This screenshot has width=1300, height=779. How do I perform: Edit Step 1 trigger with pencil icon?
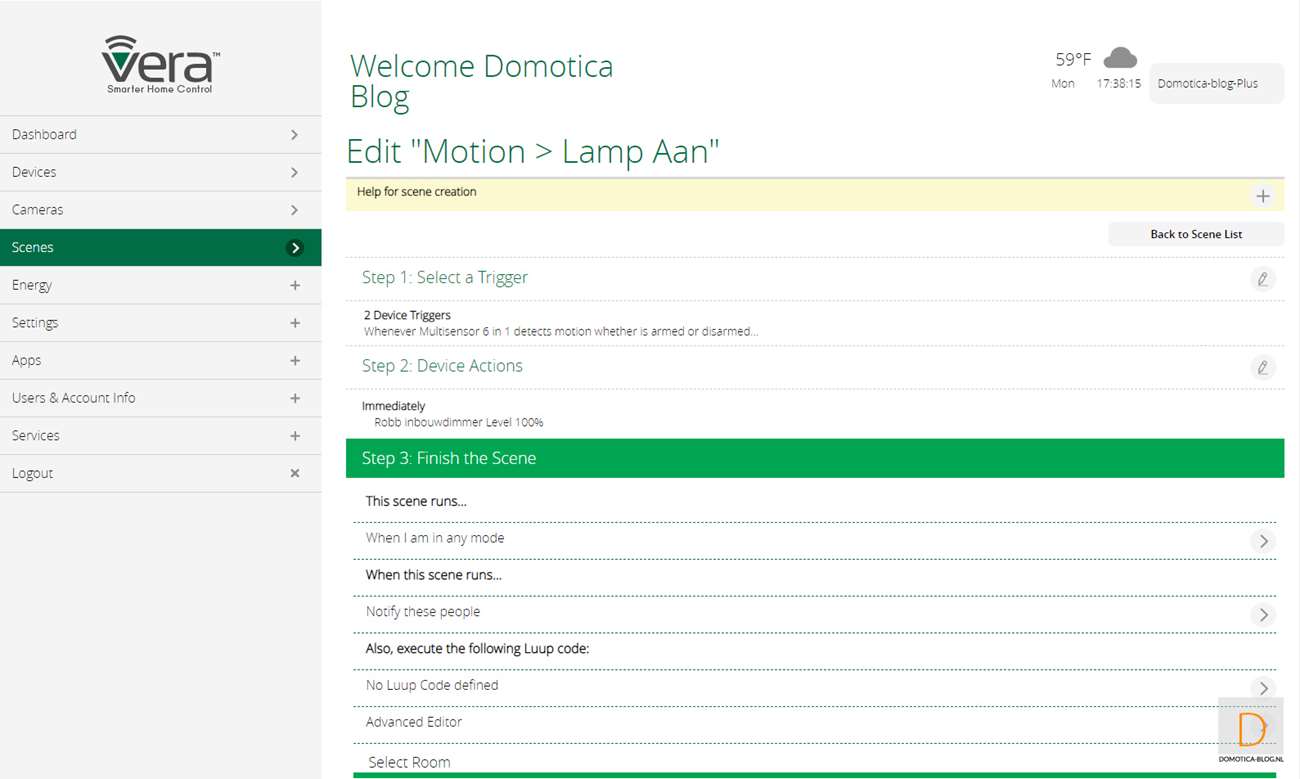pos(1262,279)
